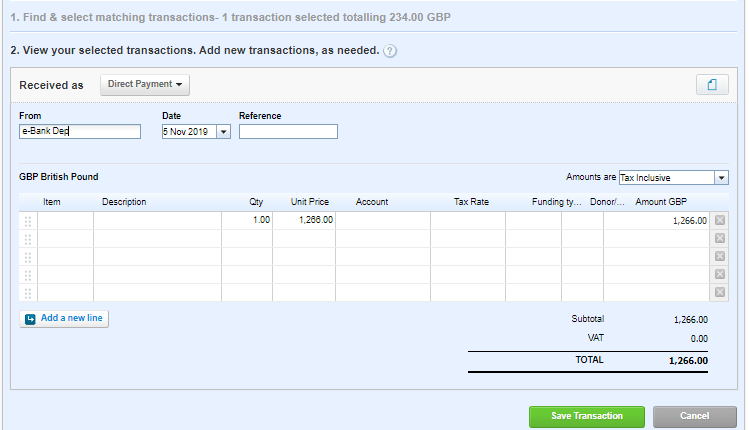Click the Account cell in first row
The image size is (749, 430).
pos(382,221)
